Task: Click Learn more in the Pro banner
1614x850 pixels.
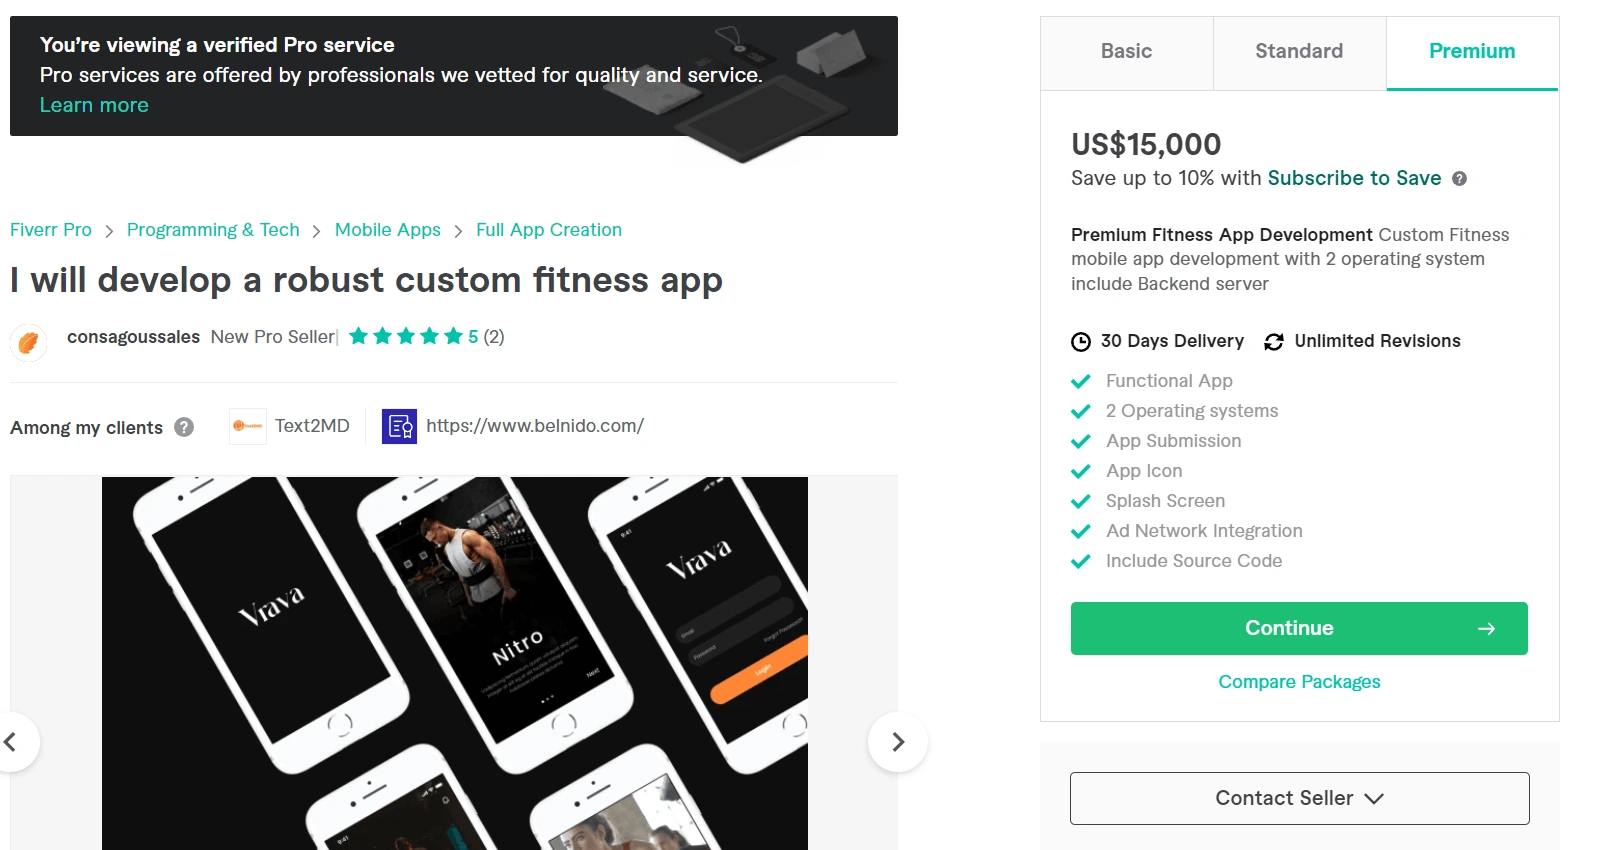Action: click(x=94, y=106)
